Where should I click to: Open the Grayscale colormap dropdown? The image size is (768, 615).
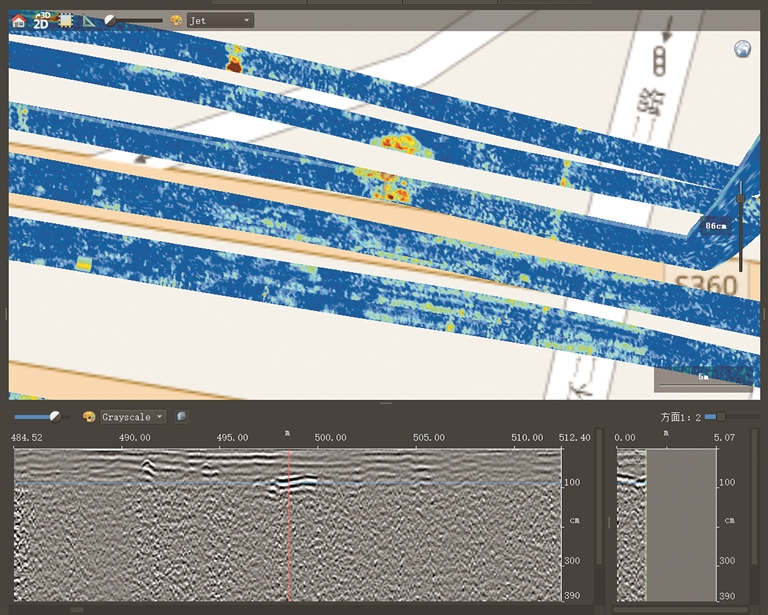[x=133, y=416]
